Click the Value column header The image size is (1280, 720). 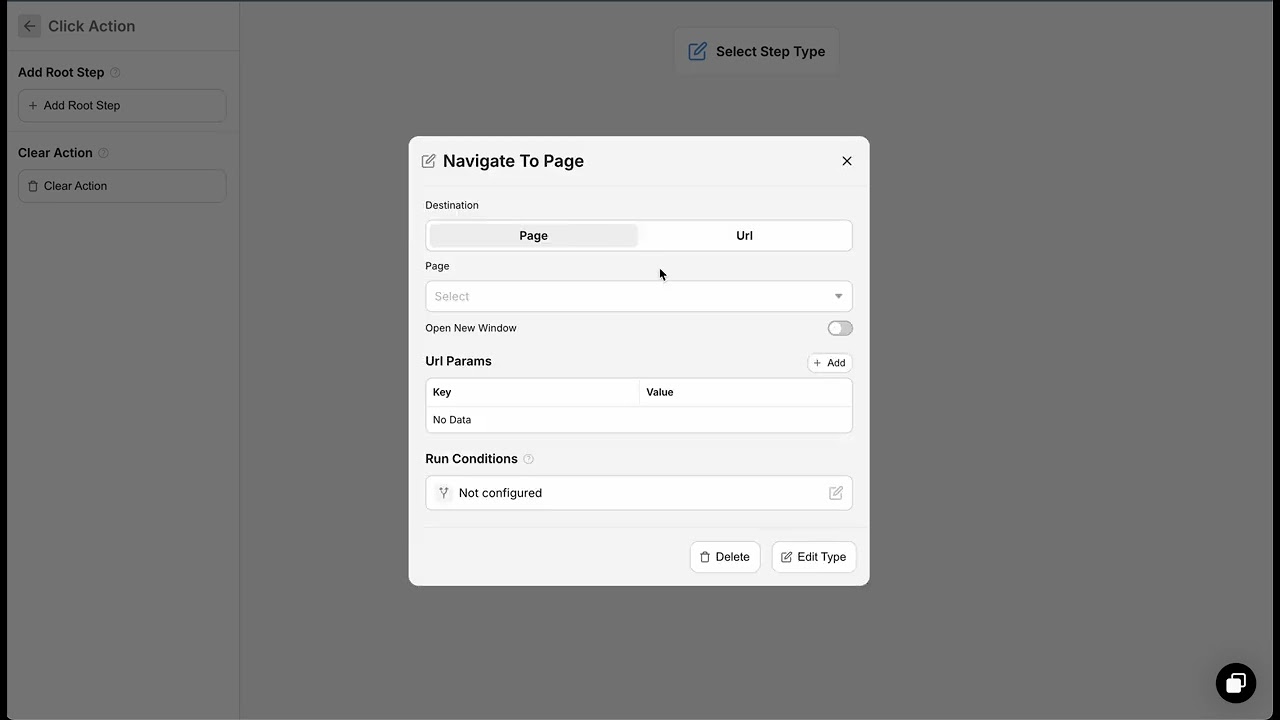[746, 392]
